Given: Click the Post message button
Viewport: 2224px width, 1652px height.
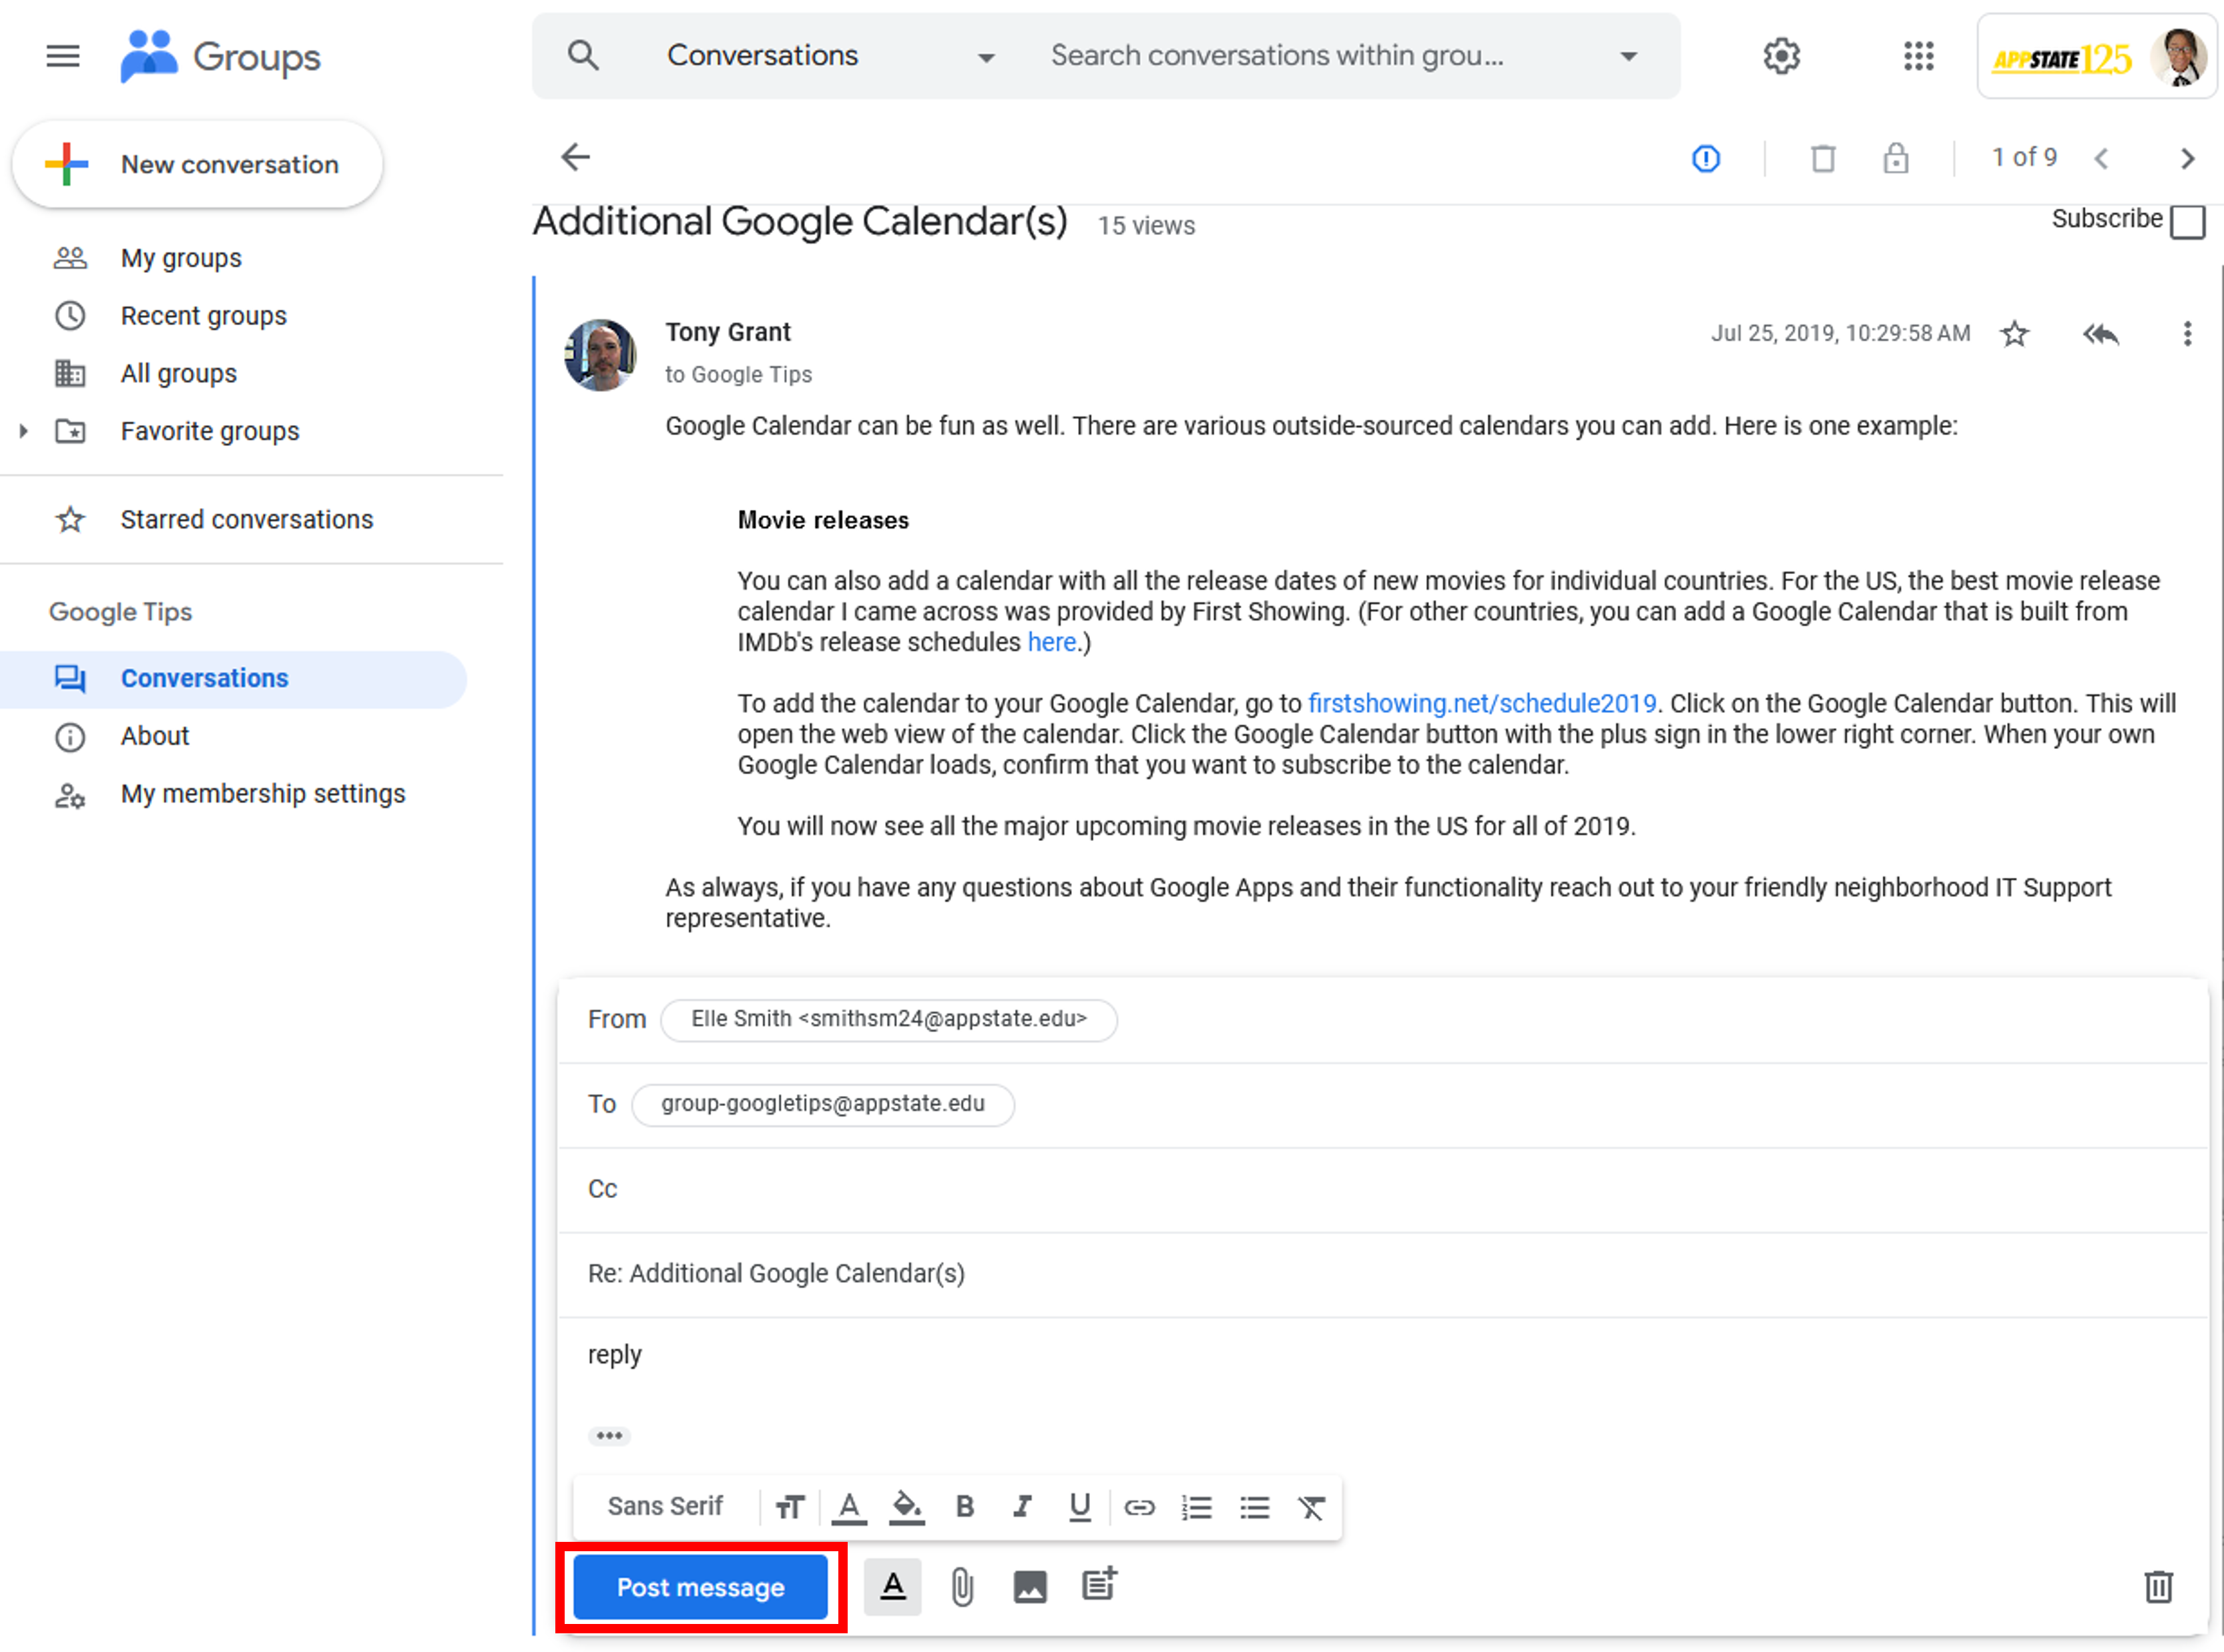Looking at the screenshot, I should 700,1588.
